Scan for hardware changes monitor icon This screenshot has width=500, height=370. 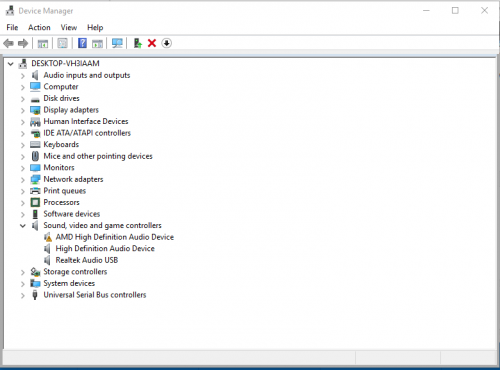click(x=117, y=43)
